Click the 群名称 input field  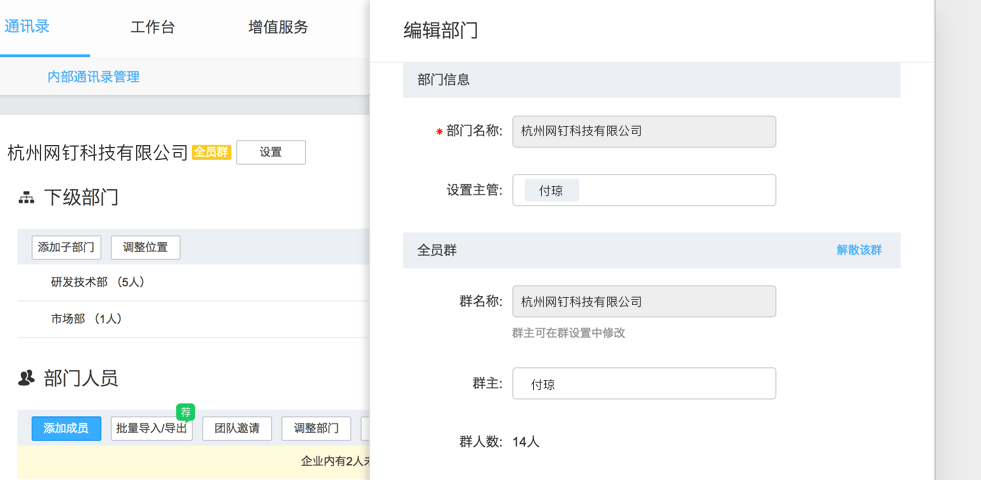644,302
